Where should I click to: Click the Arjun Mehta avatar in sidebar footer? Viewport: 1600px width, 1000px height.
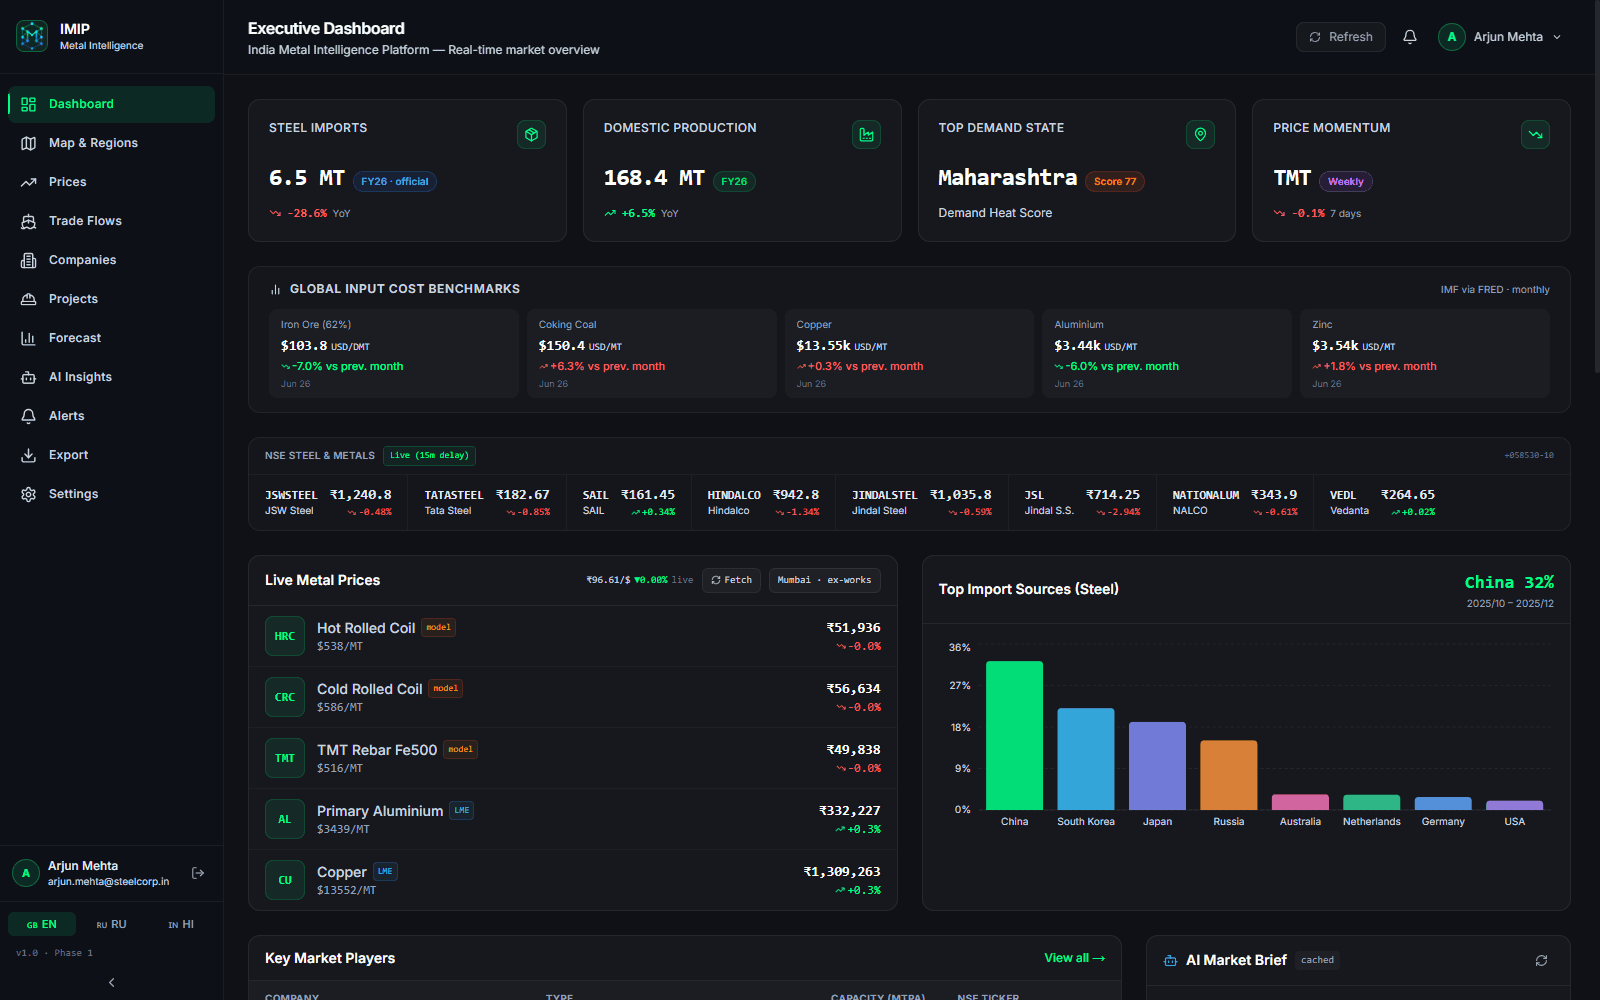pyautogui.click(x=26, y=873)
